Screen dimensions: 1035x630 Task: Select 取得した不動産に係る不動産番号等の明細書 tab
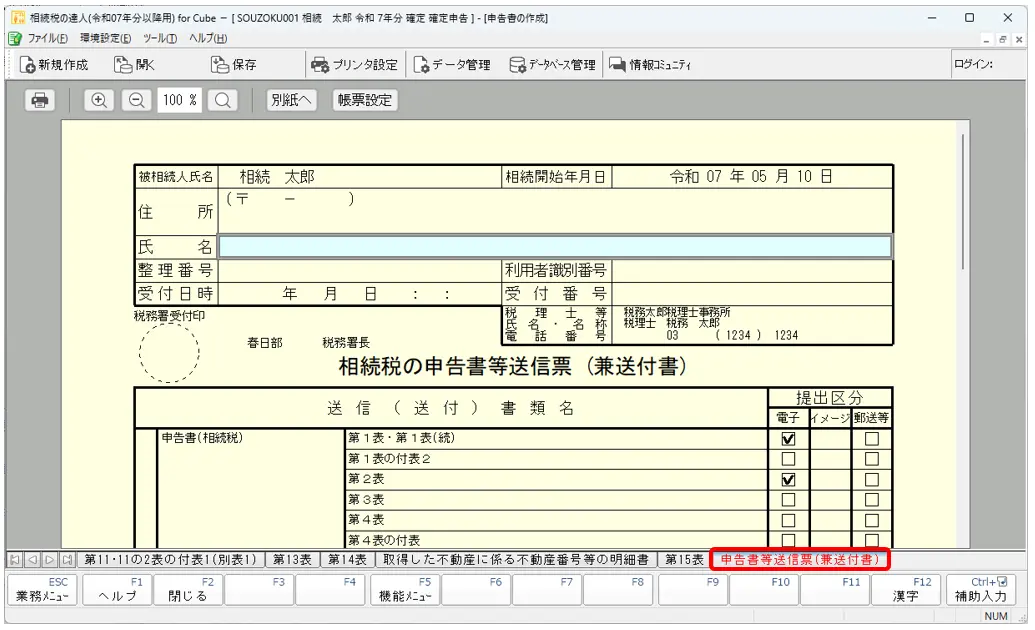(516, 560)
